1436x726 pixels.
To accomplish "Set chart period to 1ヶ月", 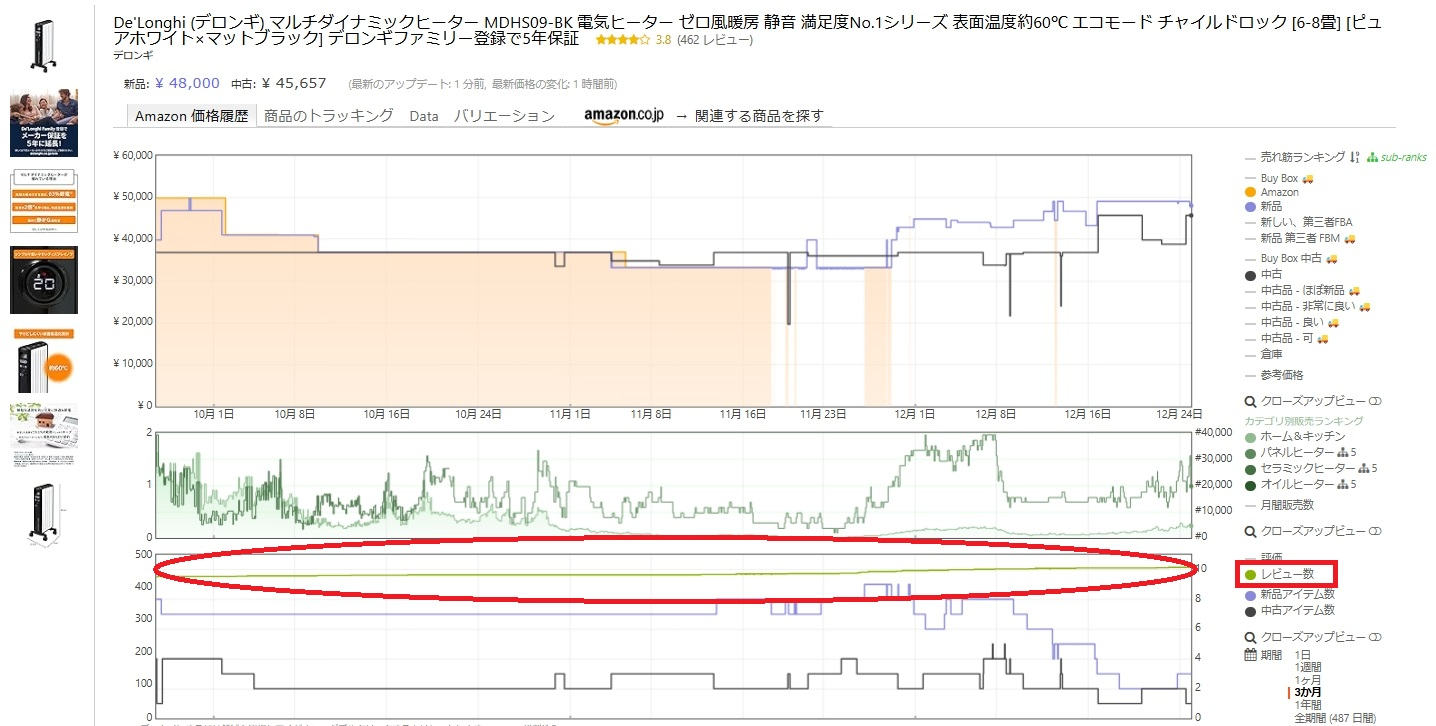I will coord(1308,680).
